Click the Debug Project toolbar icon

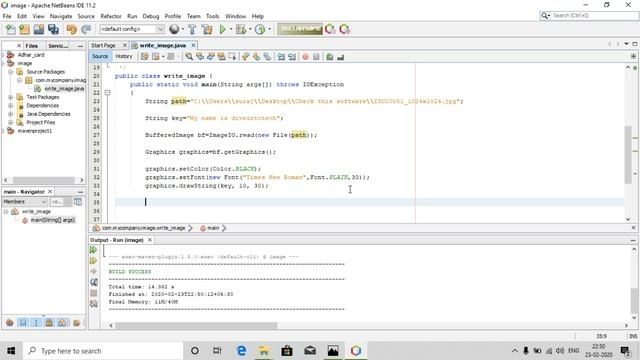241,29
